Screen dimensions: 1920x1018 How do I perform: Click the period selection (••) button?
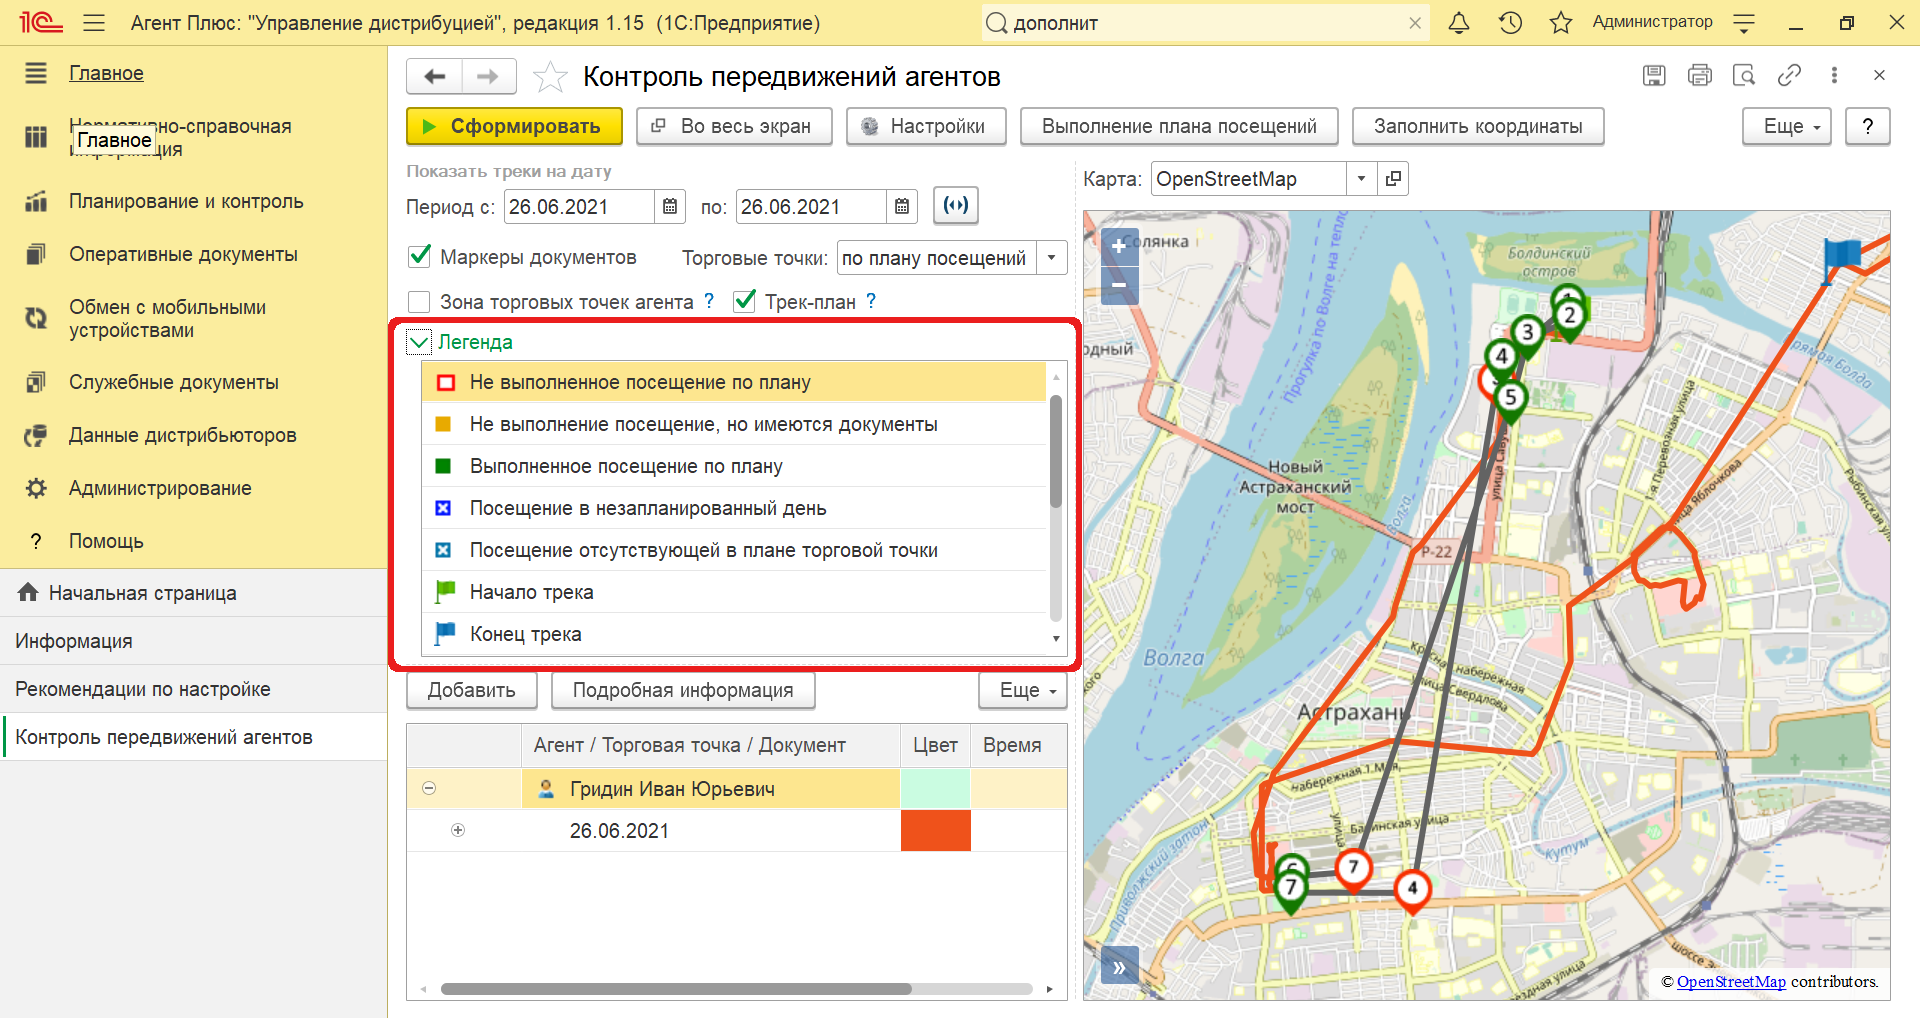coord(956,205)
